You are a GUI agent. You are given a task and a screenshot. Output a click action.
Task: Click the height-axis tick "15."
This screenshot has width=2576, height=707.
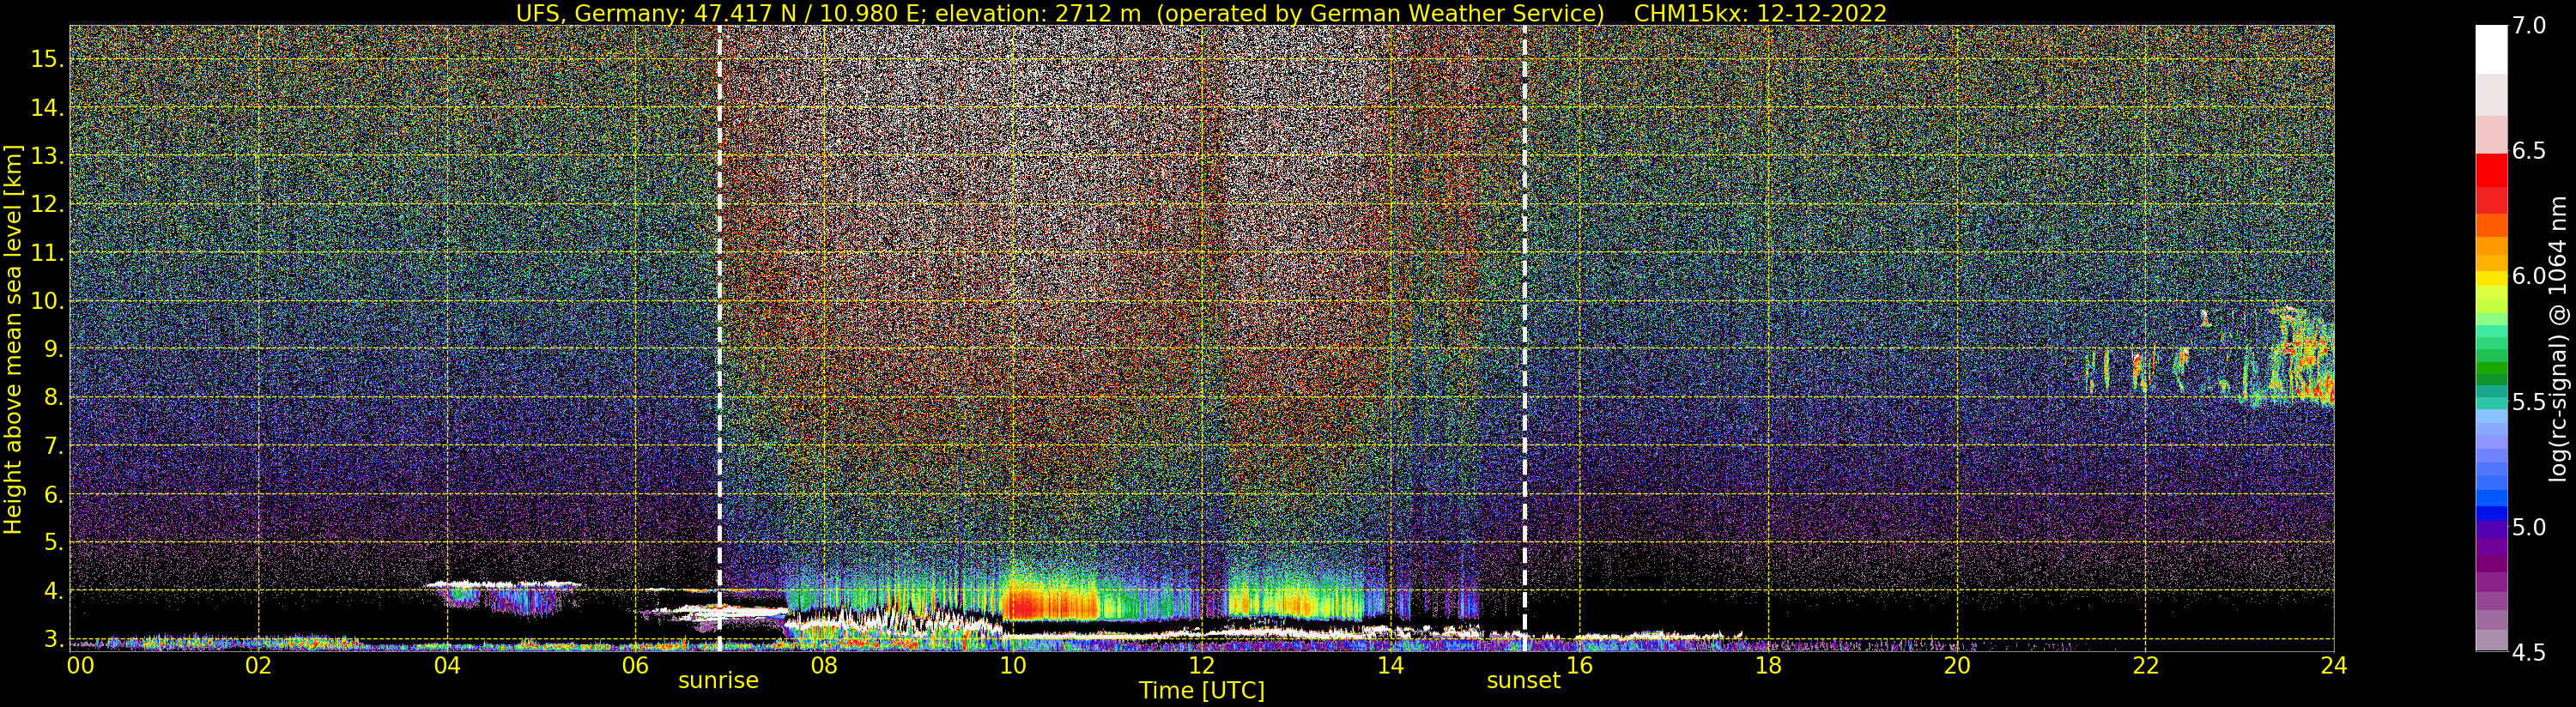[48, 59]
